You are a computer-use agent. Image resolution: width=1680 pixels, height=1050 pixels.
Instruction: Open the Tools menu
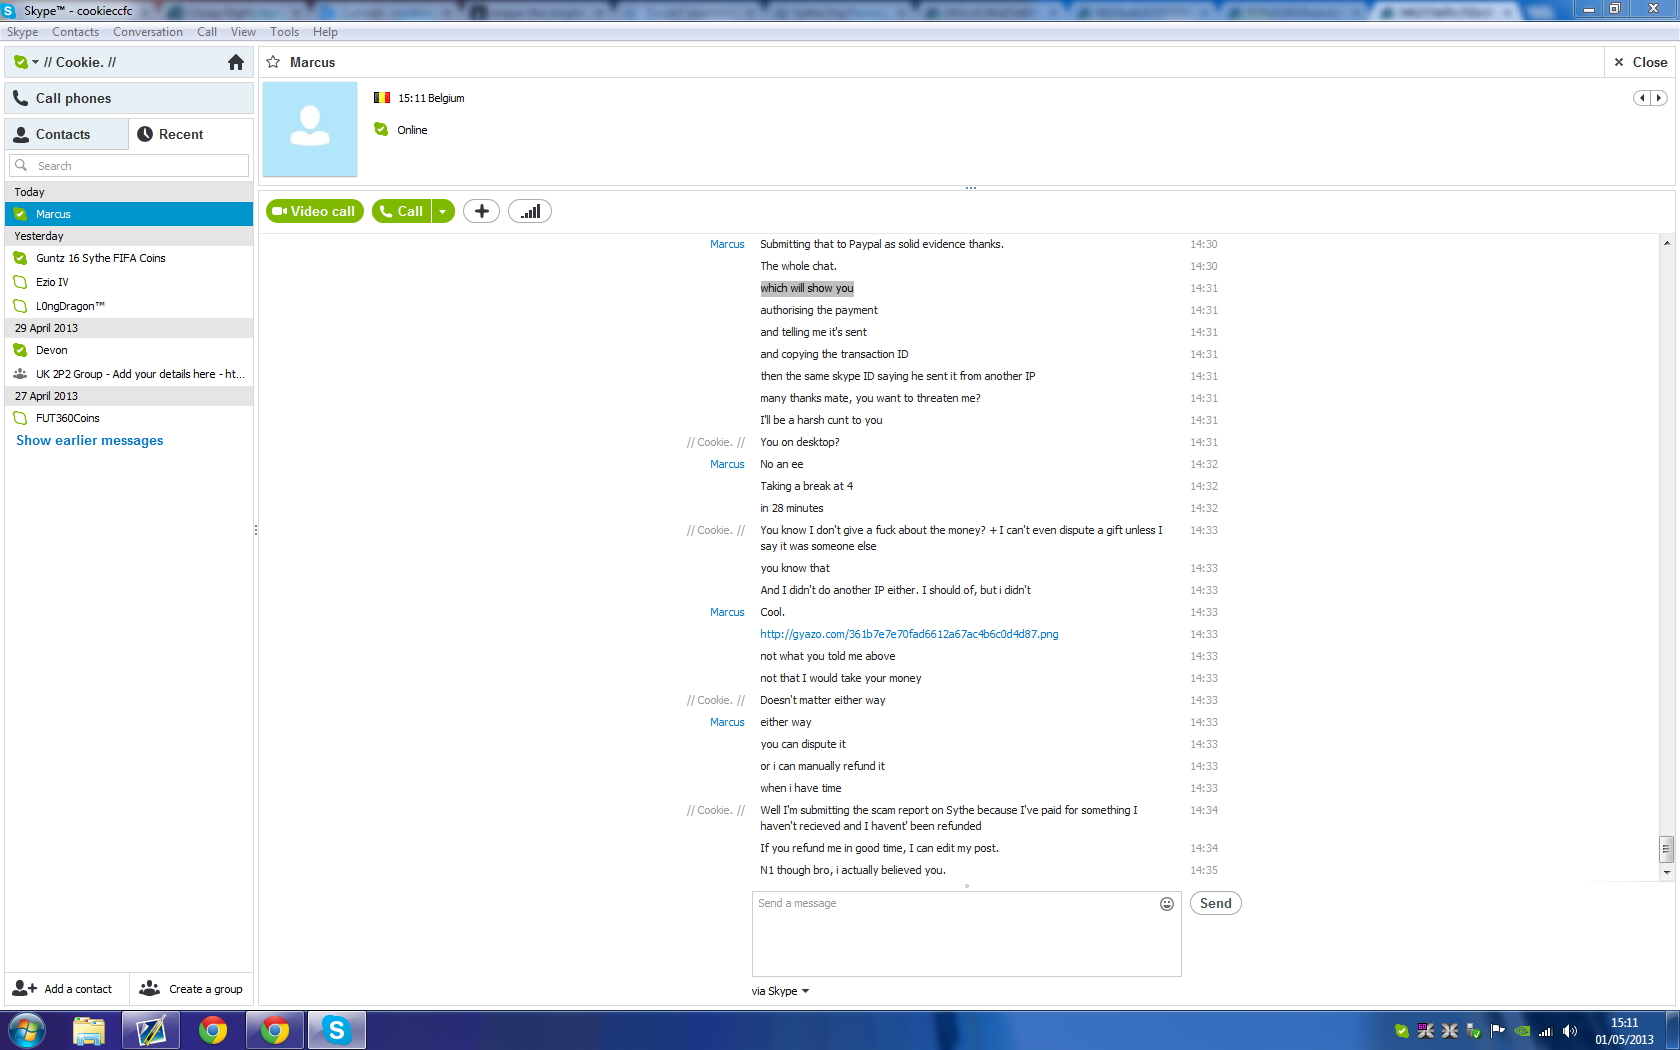(285, 32)
